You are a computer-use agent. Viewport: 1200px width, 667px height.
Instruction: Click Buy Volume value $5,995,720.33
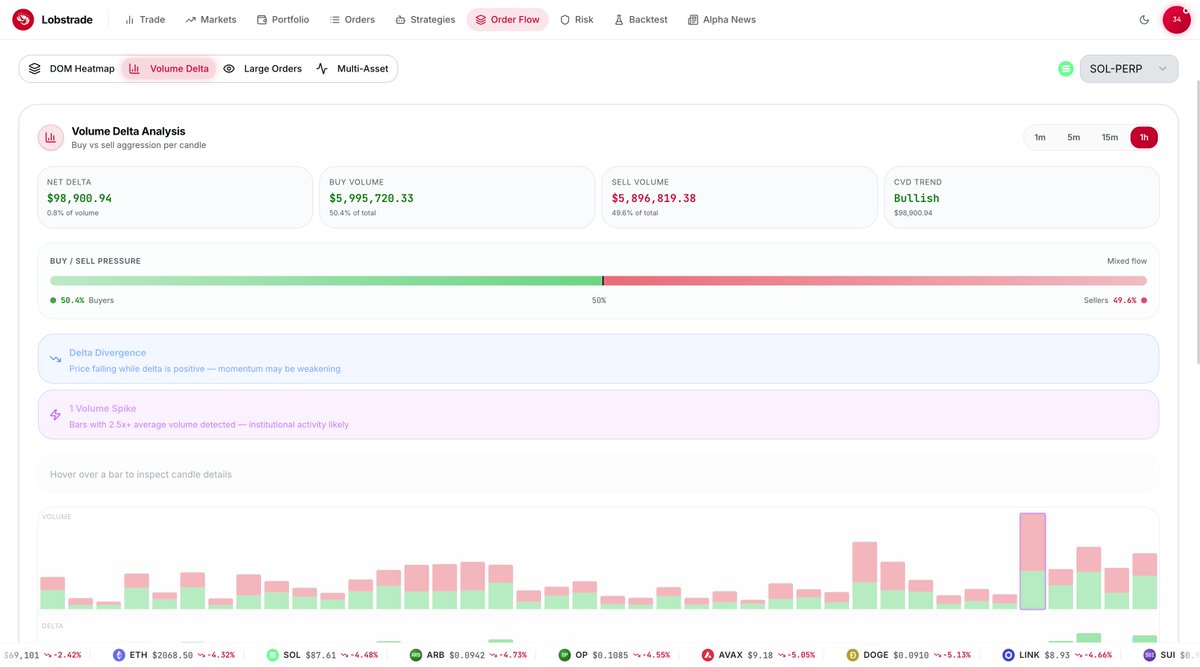point(371,198)
